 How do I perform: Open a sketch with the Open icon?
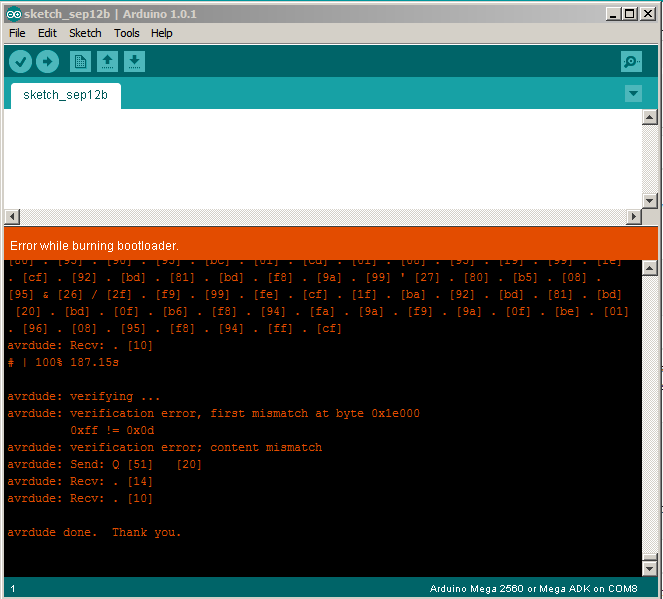click(x=107, y=62)
